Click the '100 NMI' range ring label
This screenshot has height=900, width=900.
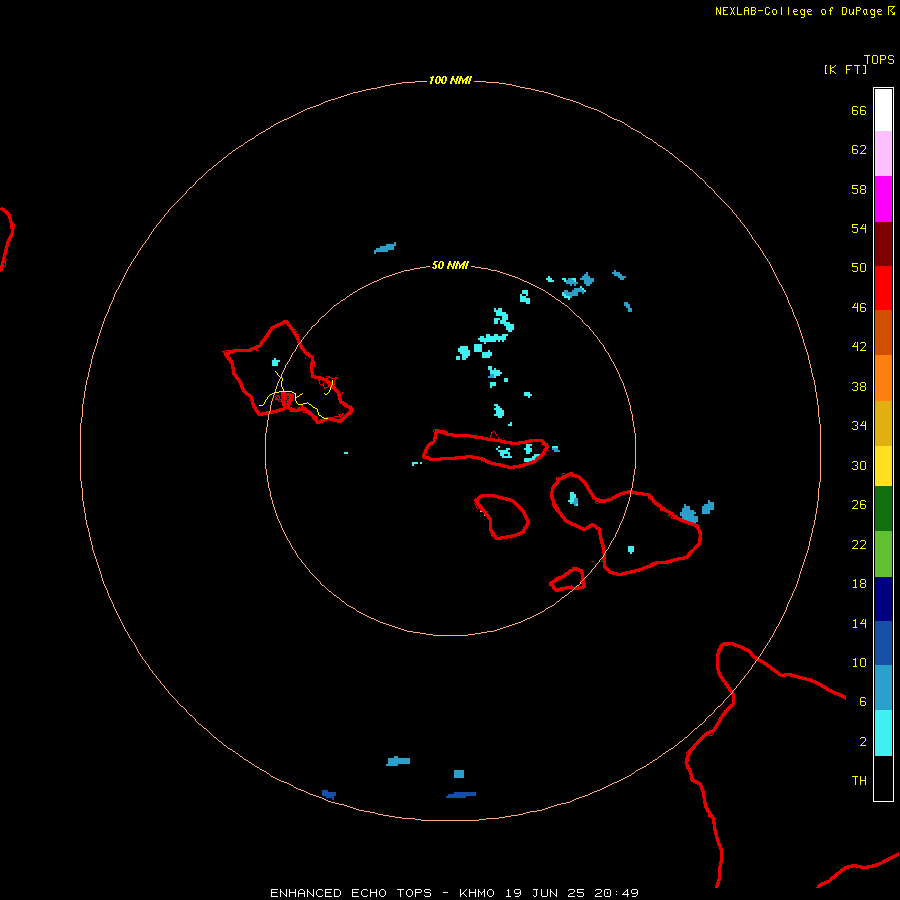click(450, 80)
